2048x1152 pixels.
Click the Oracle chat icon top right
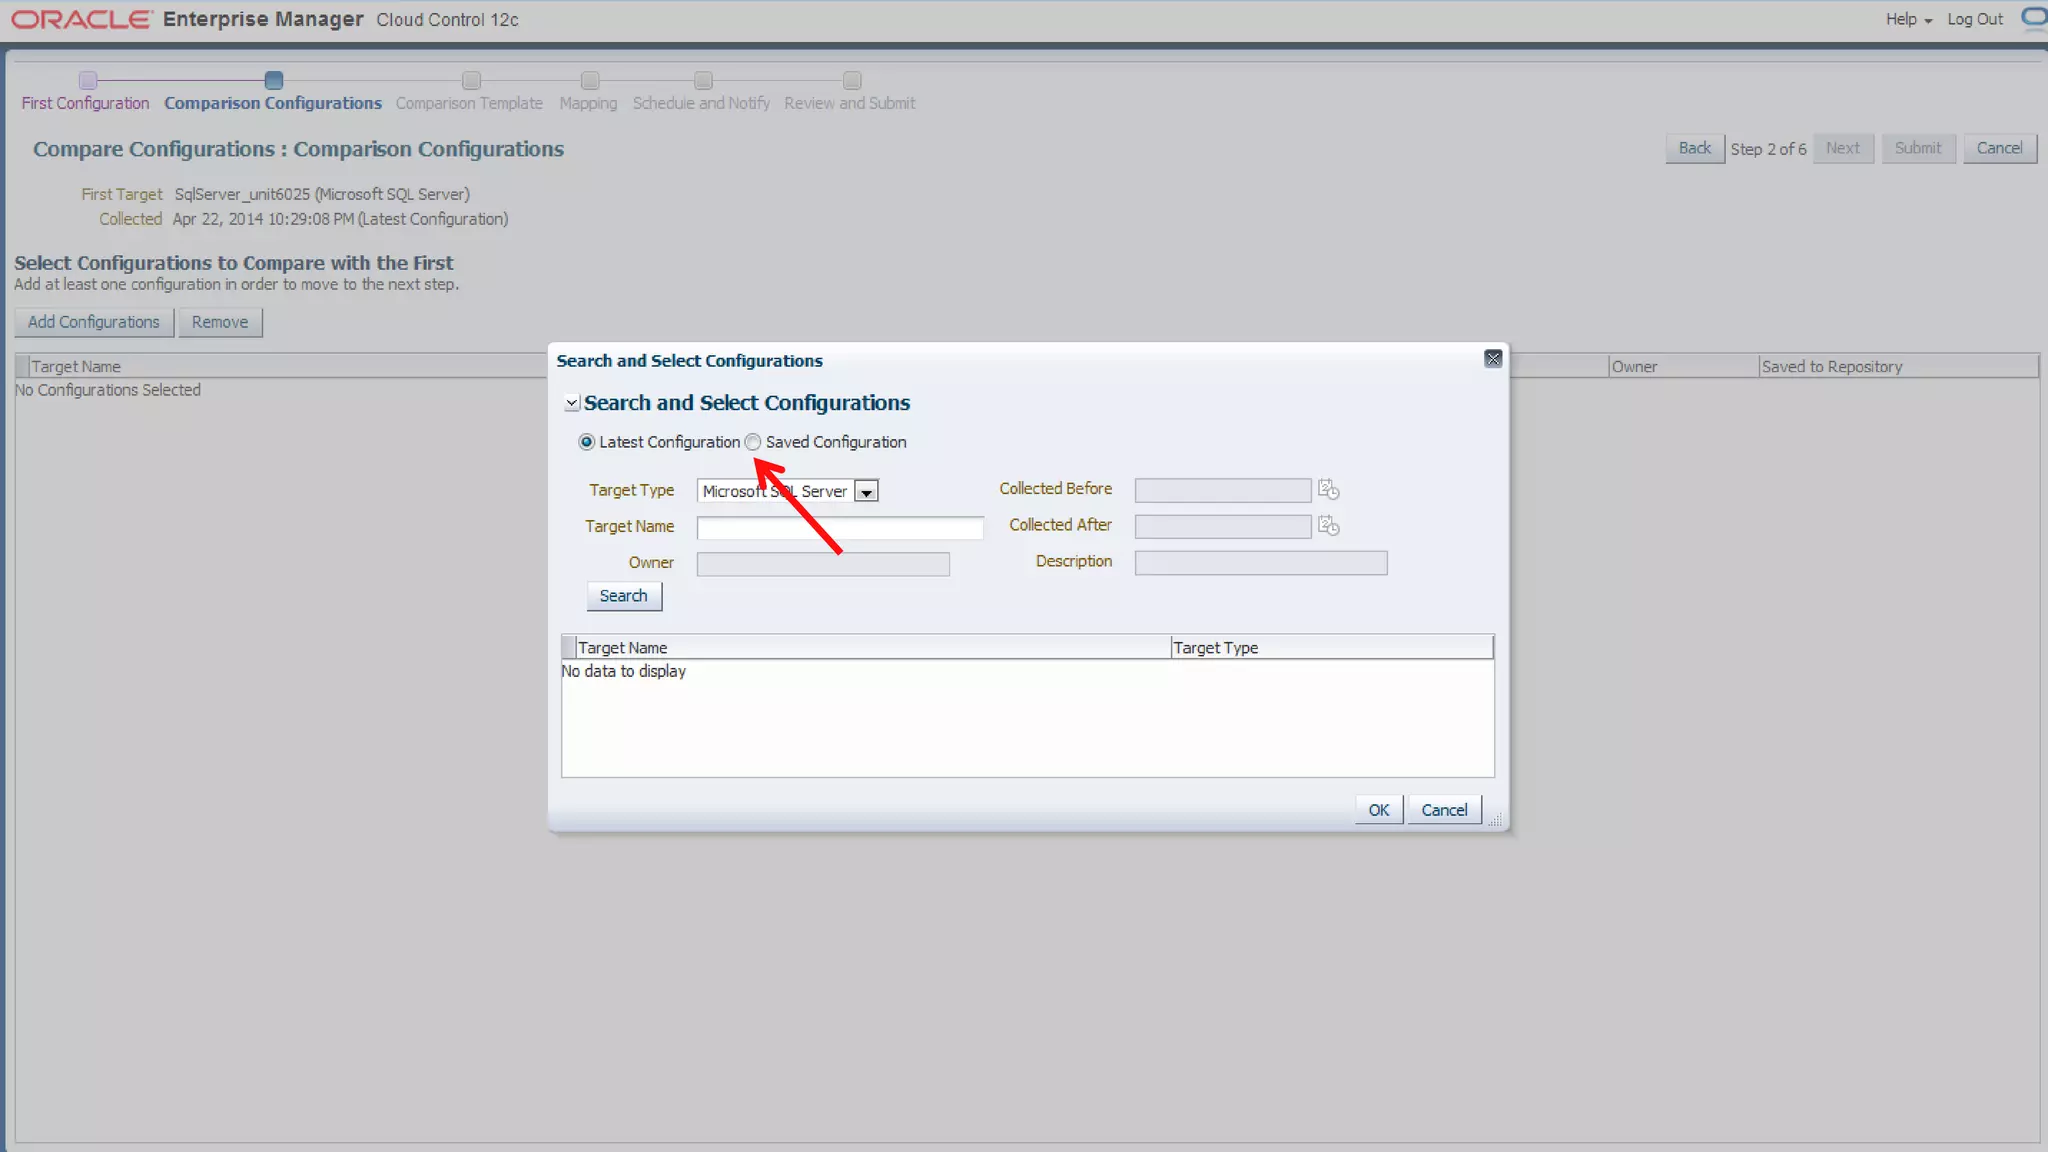point(2033,18)
